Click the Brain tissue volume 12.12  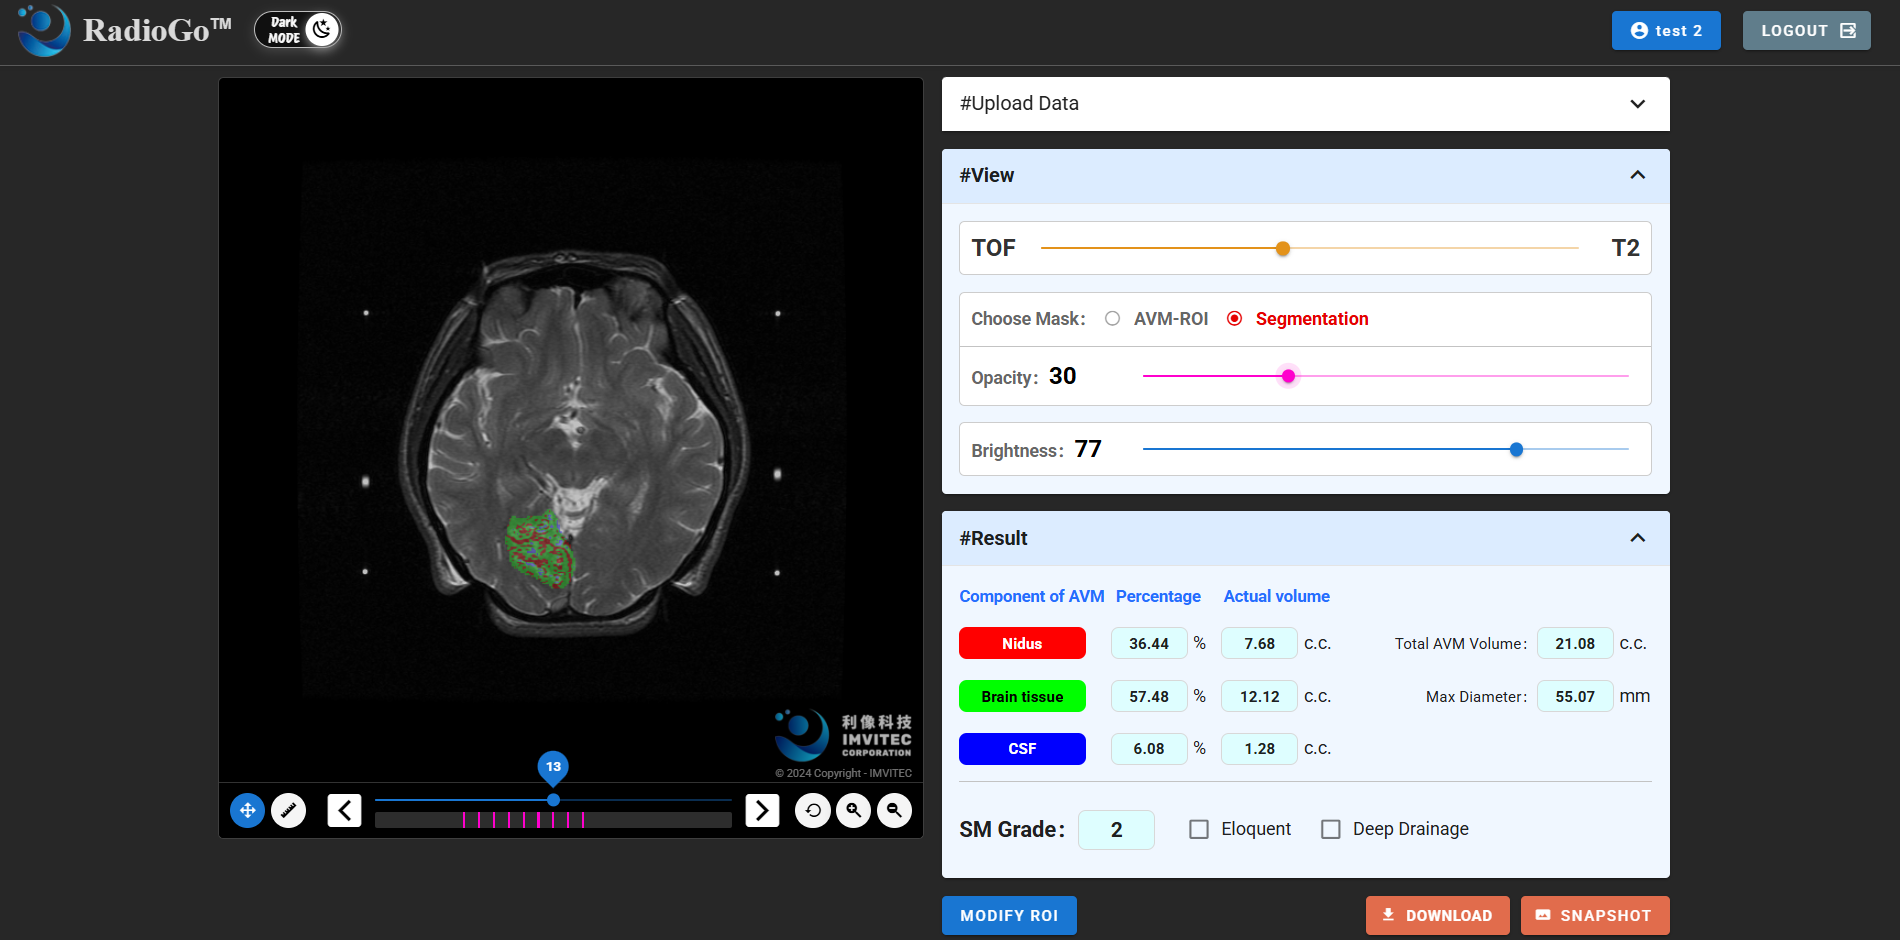tap(1259, 697)
